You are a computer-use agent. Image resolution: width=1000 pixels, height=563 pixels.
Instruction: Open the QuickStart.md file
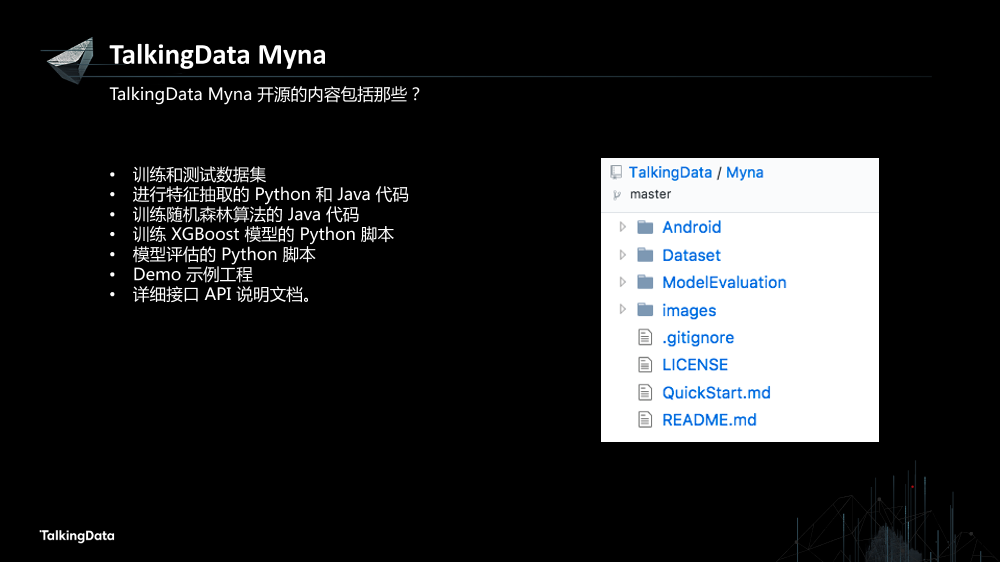[x=716, y=393]
